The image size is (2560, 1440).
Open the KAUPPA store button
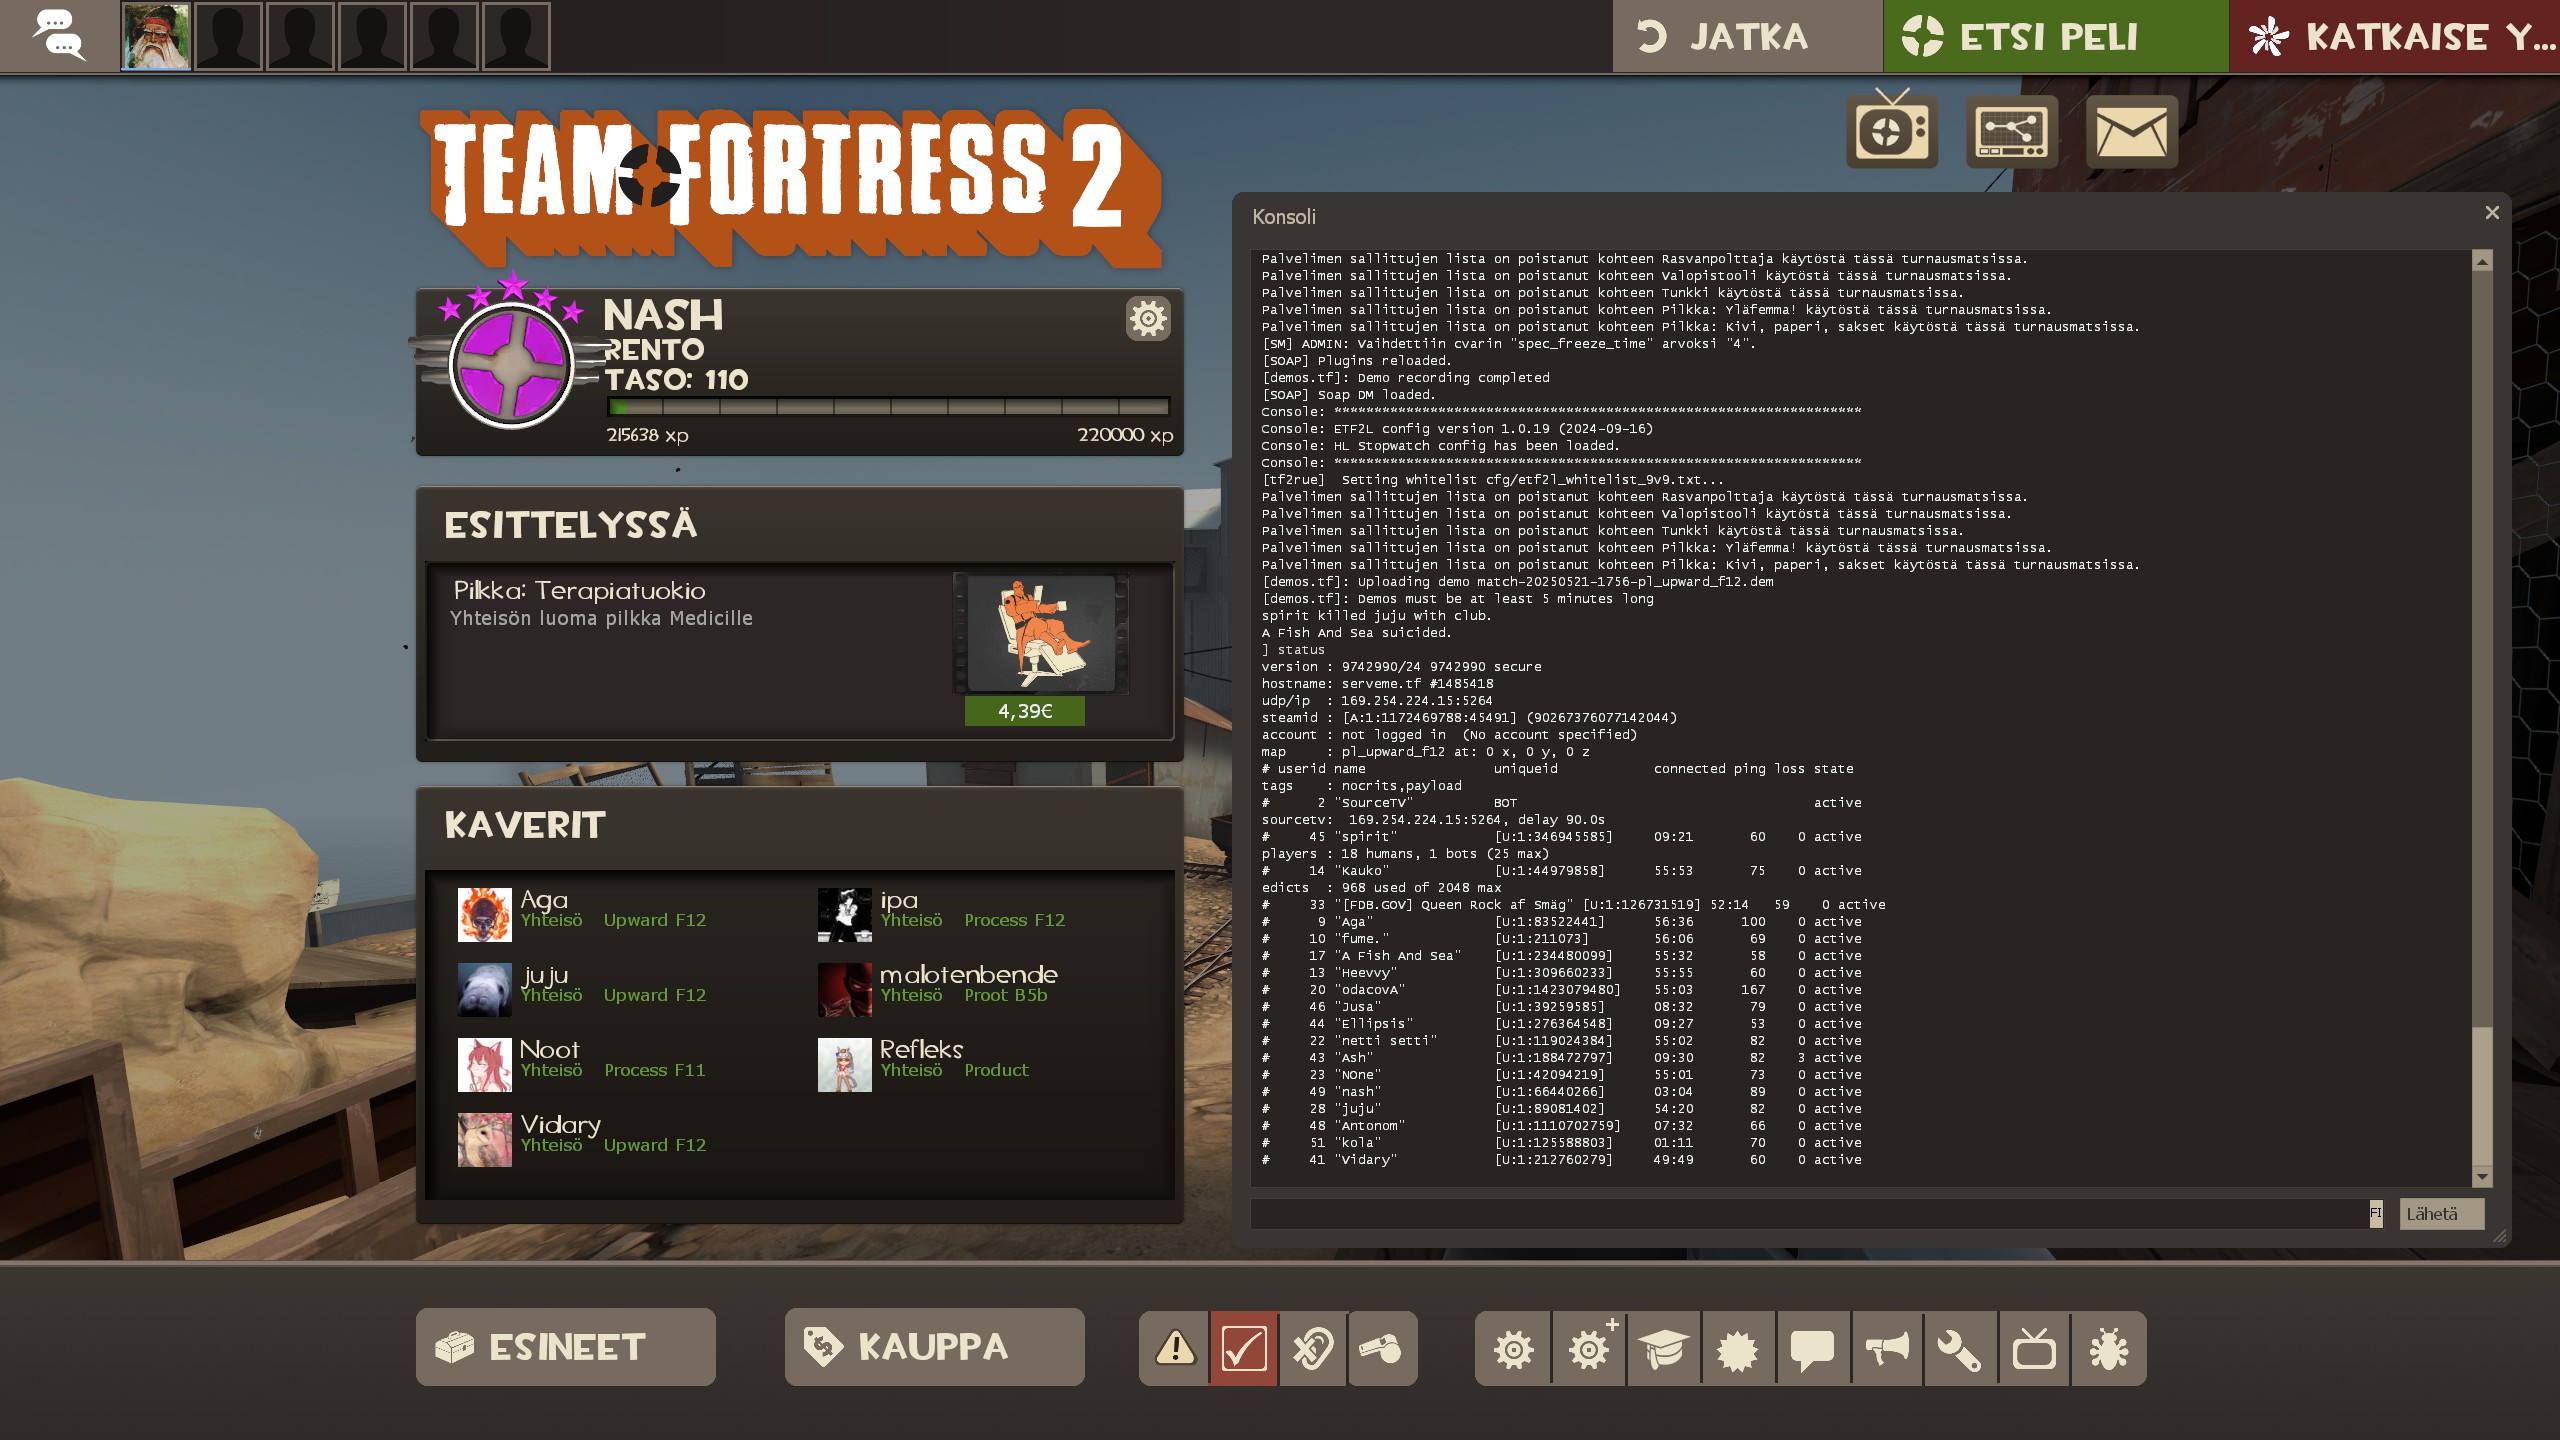click(935, 1347)
